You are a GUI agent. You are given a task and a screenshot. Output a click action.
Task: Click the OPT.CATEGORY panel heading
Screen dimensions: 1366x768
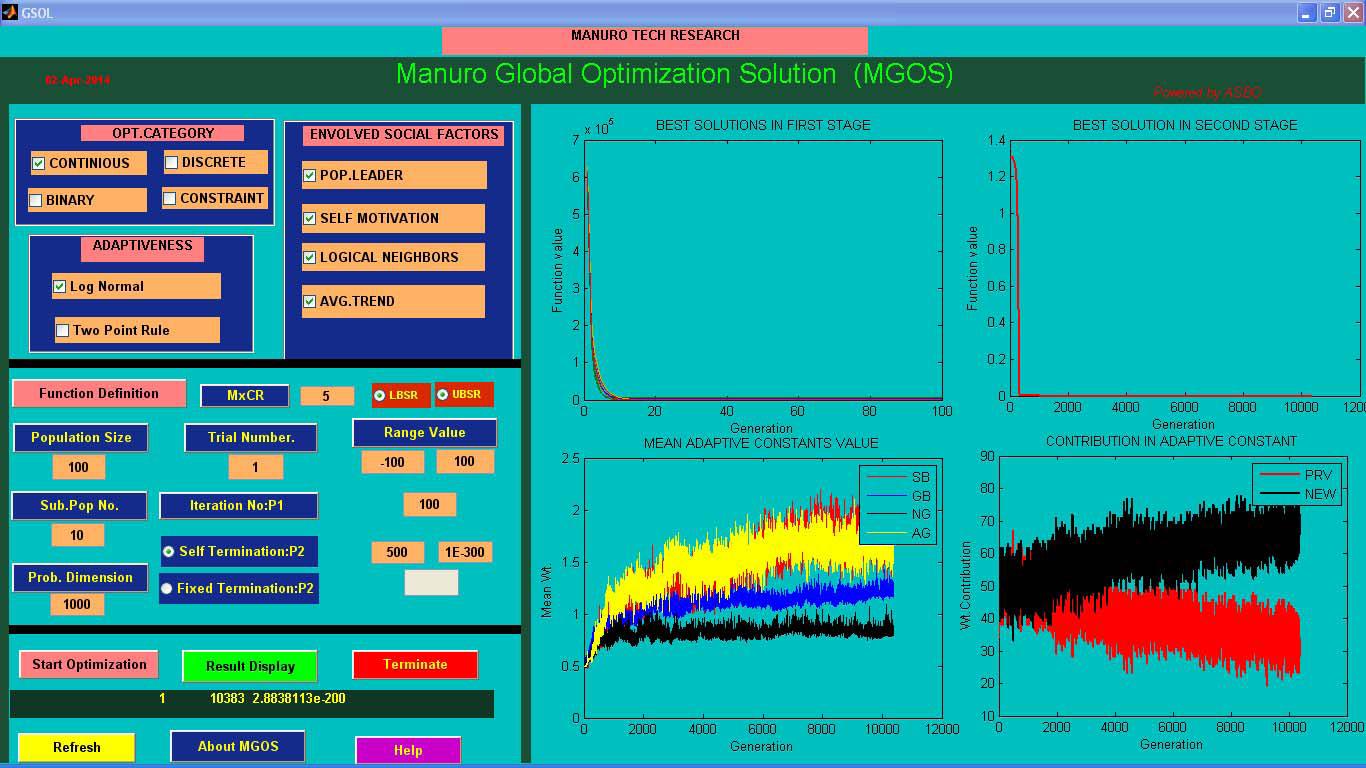pyautogui.click(x=163, y=133)
